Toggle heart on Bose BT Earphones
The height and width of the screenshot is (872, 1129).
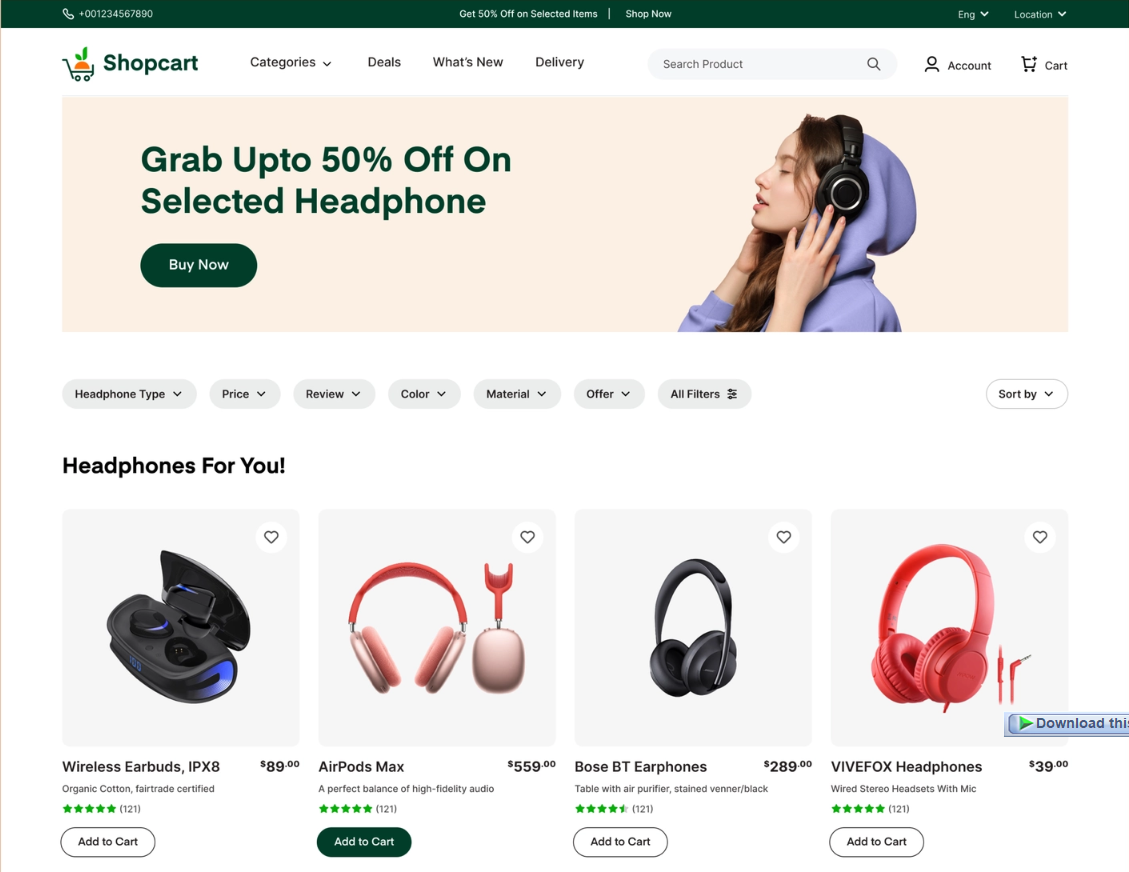(784, 537)
